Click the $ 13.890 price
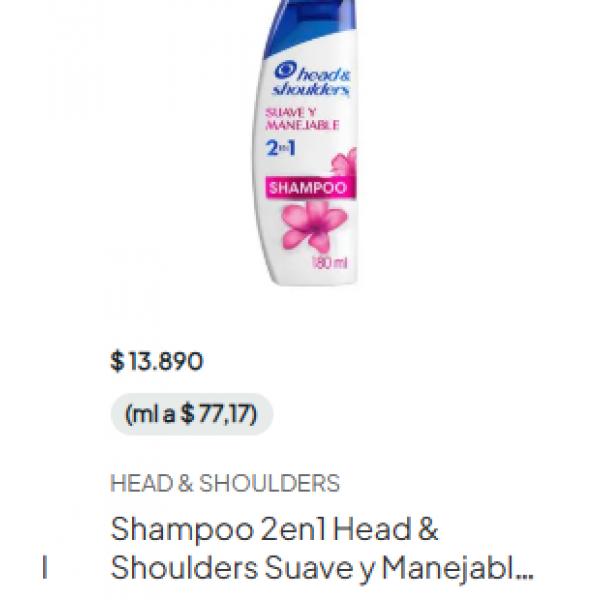 click(157, 361)
